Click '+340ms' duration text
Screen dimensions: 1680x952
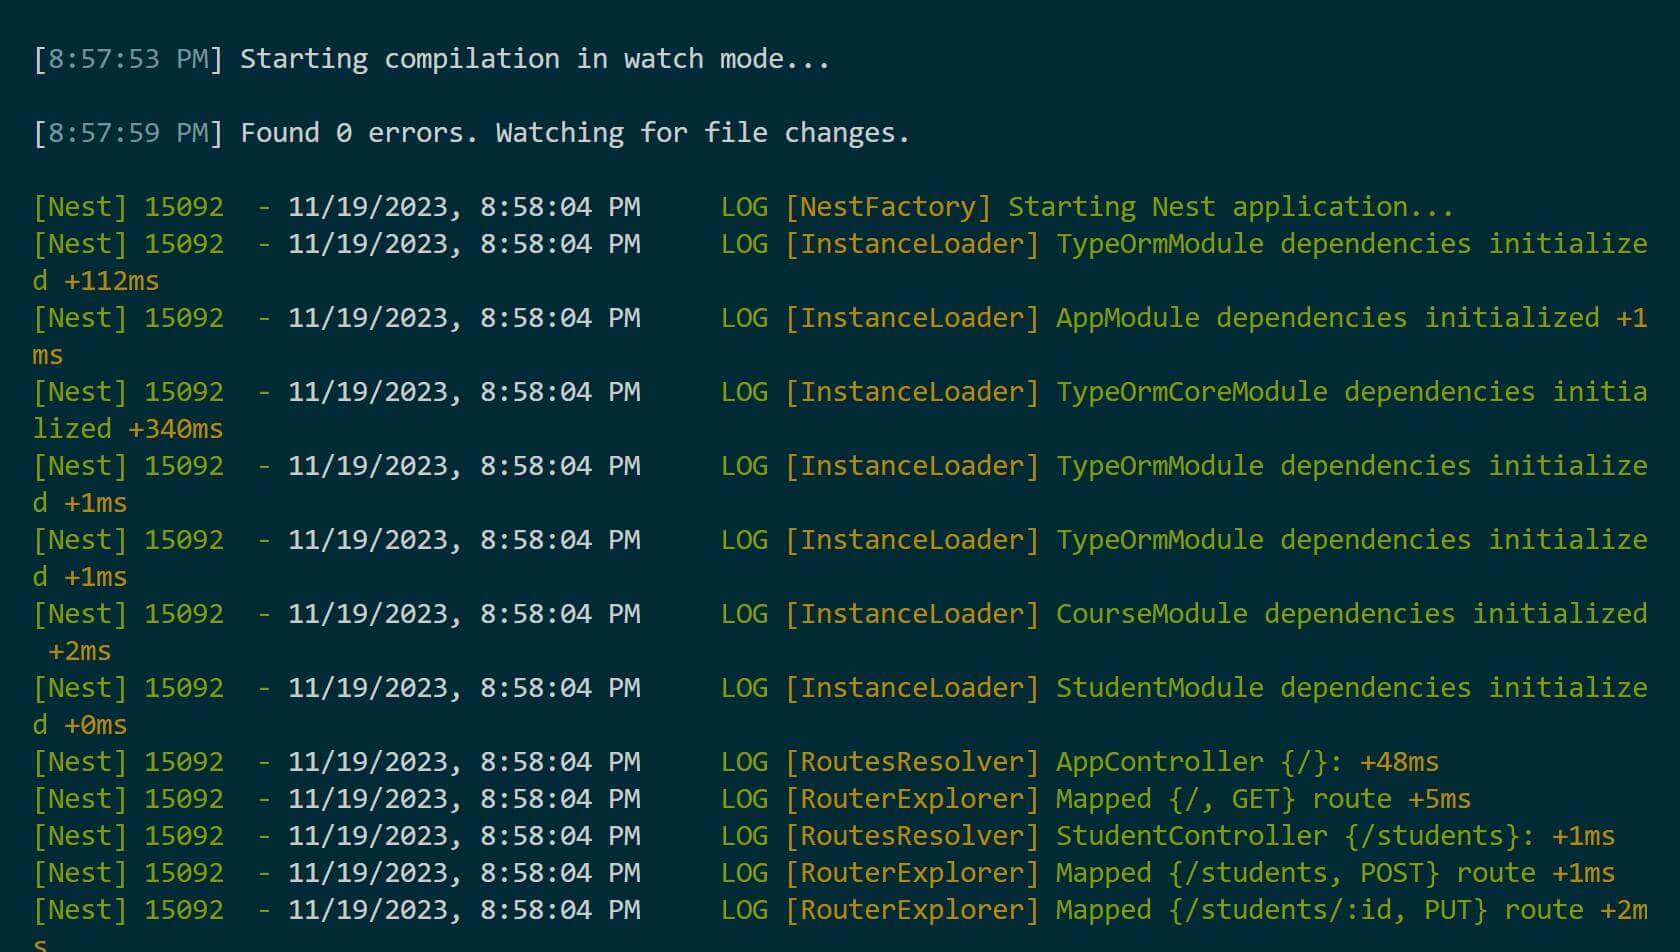pos(176,429)
